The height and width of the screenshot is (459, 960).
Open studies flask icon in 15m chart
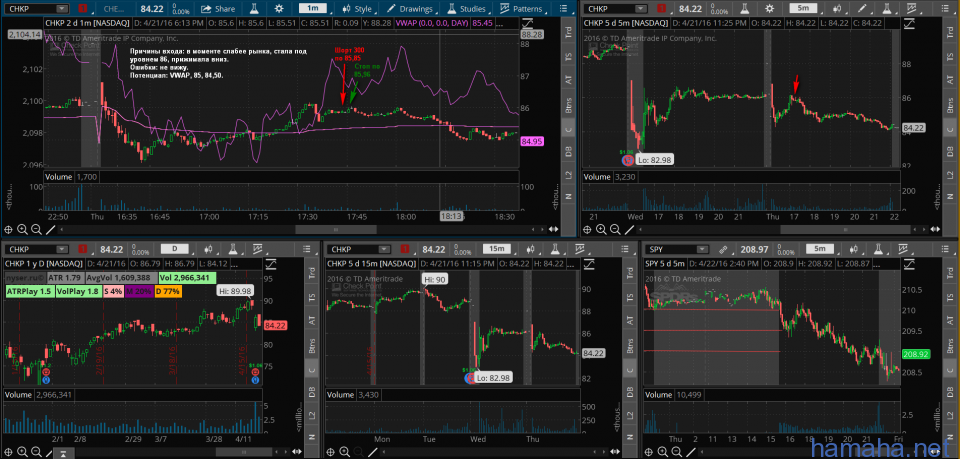[555, 249]
